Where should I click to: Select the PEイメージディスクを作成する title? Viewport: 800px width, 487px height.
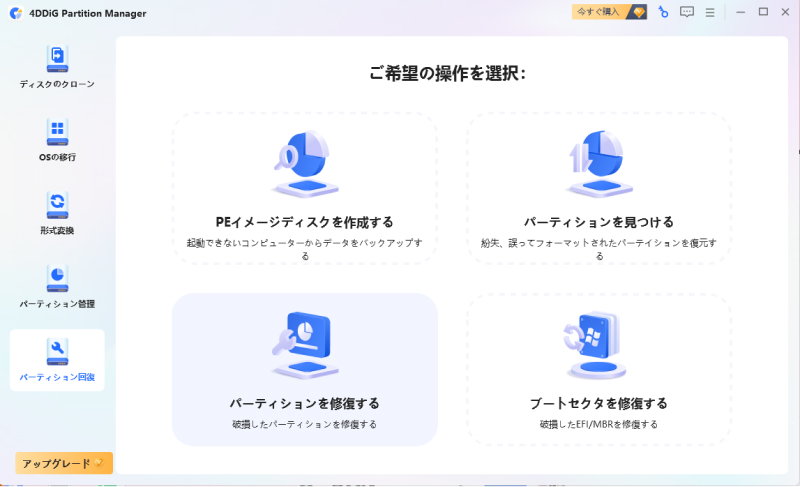(305, 222)
